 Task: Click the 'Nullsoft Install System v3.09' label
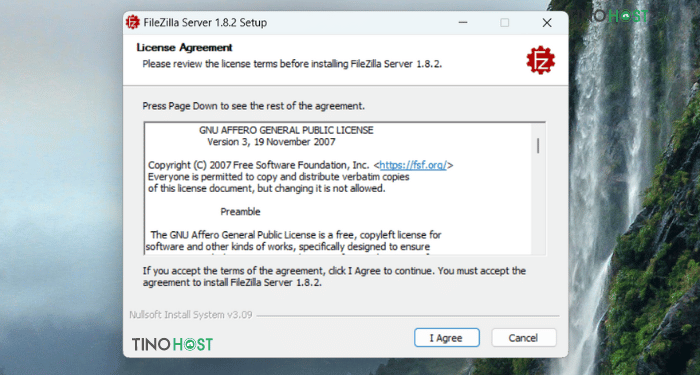point(191,315)
